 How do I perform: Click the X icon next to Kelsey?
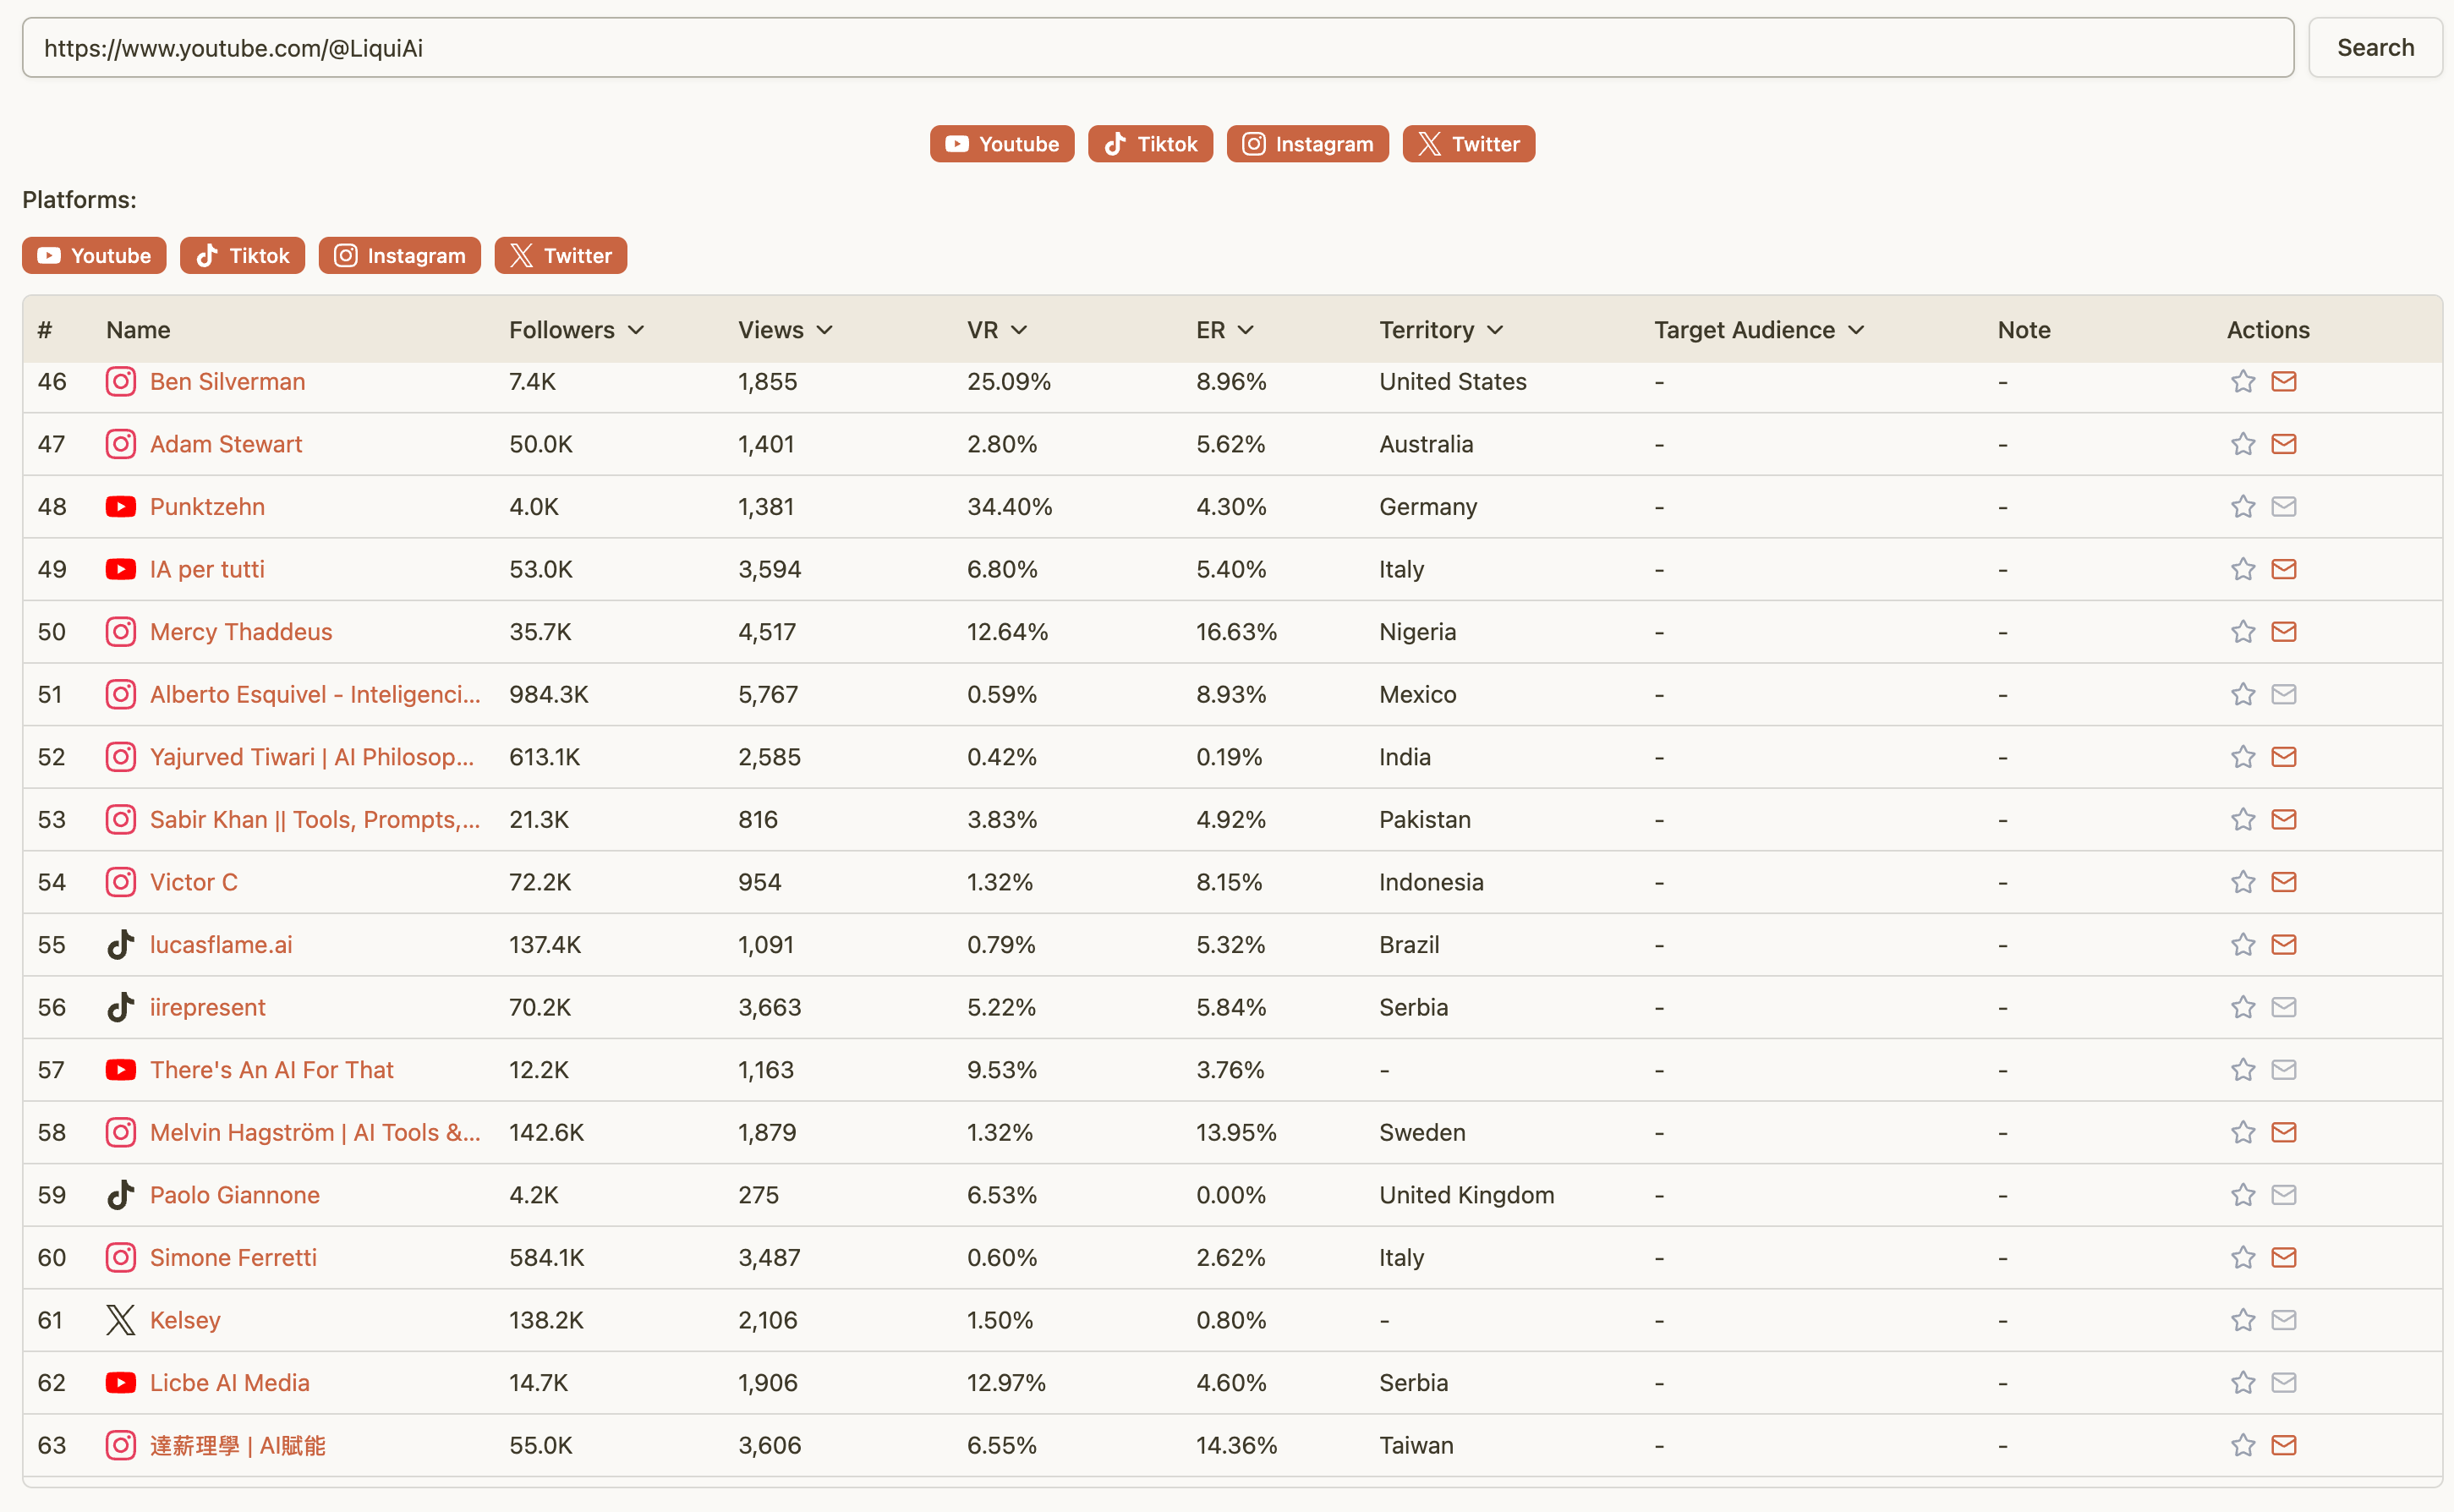[120, 1320]
